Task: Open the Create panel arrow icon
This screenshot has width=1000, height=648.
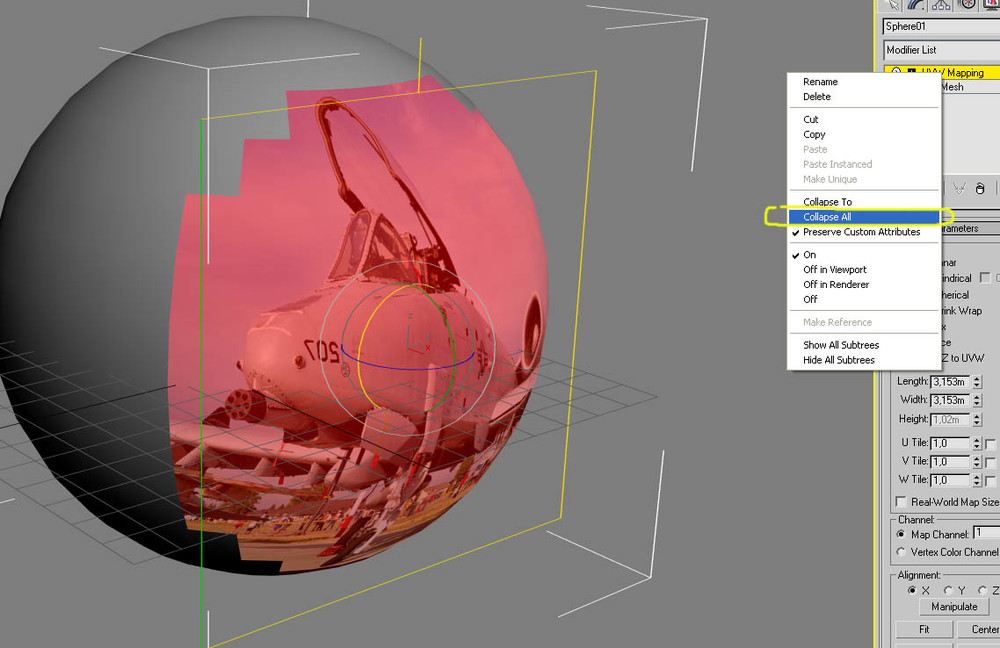Action: click(x=892, y=4)
